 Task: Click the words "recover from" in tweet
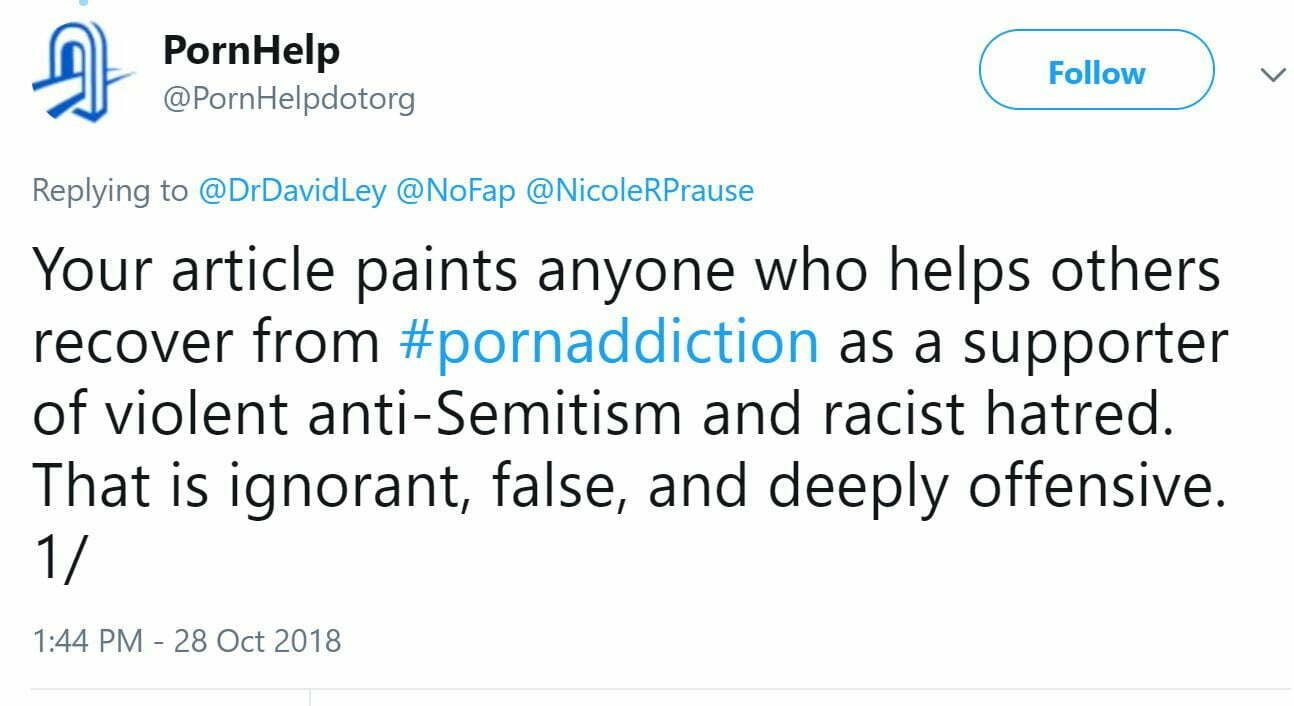pyautogui.click(x=205, y=342)
